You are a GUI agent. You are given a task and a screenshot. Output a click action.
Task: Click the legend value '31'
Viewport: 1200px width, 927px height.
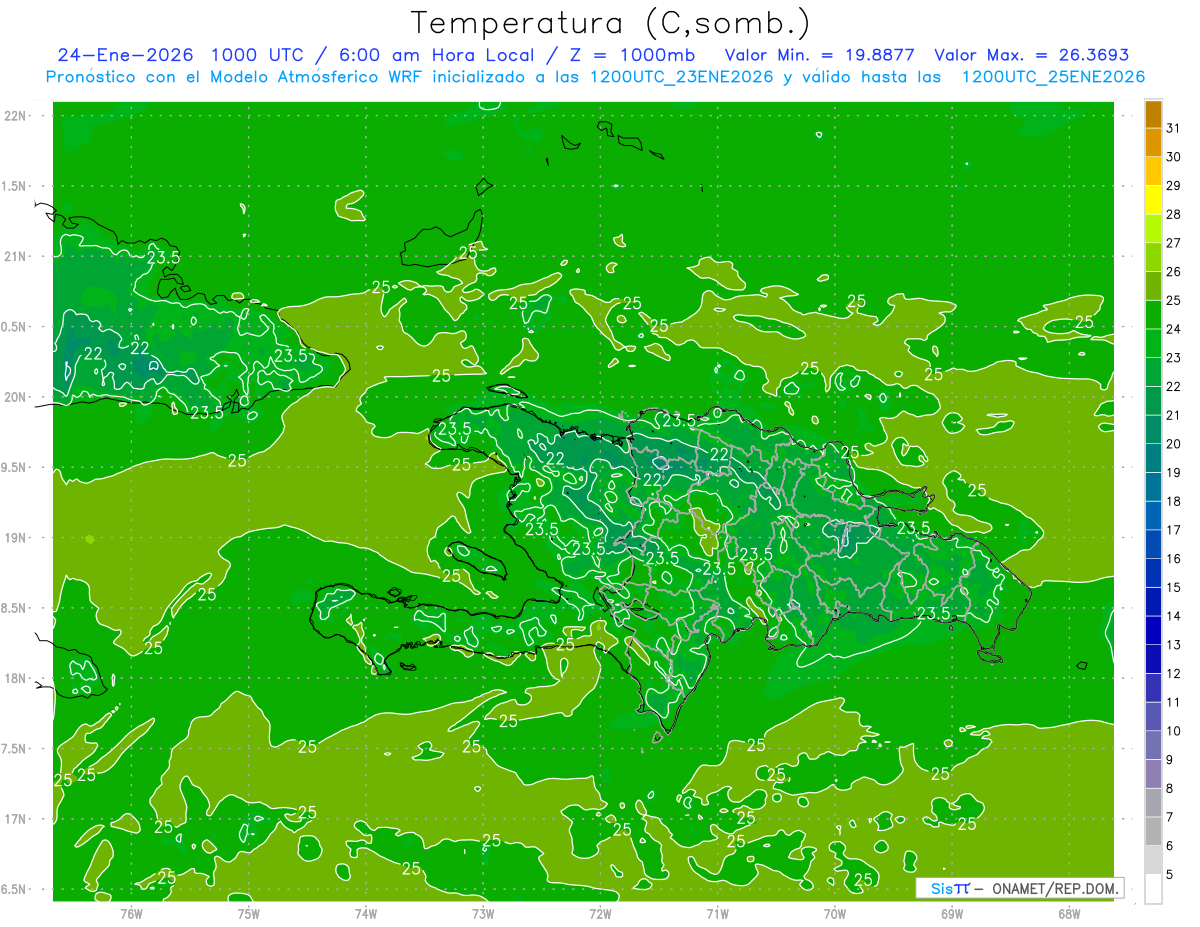pyautogui.click(x=1174, y=128)
